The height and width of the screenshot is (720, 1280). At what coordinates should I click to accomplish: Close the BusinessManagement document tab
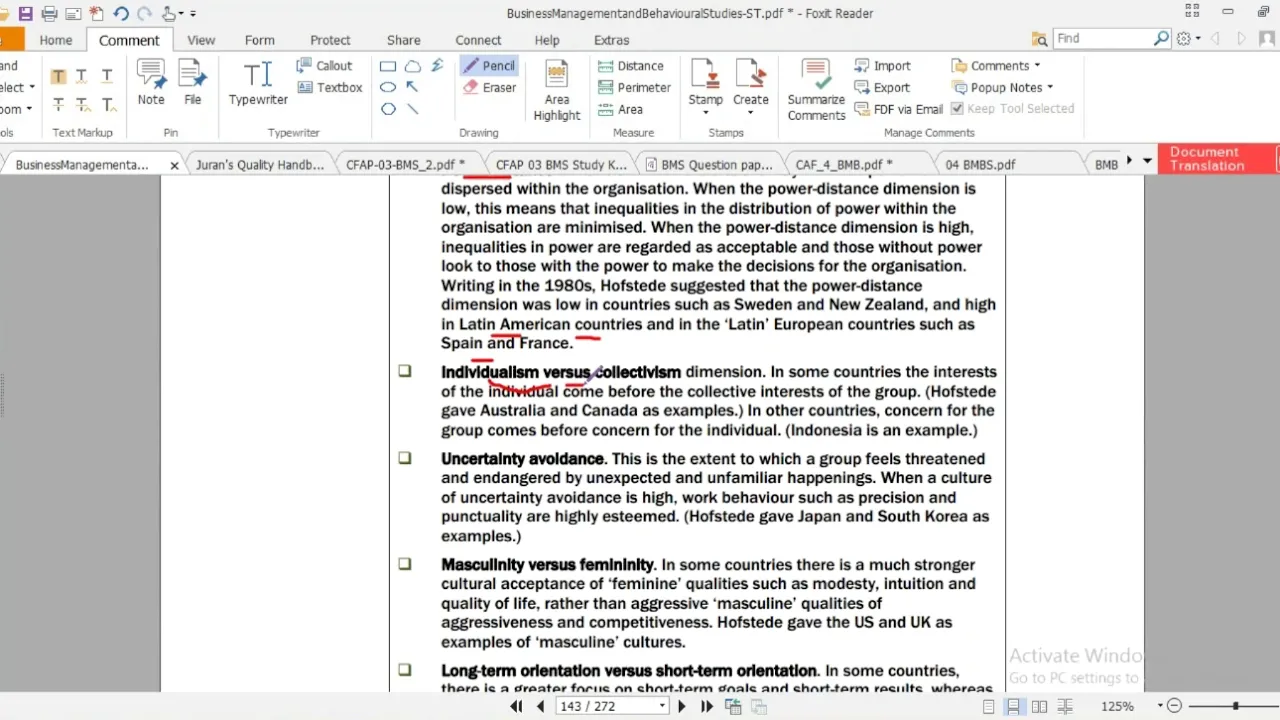174,166
